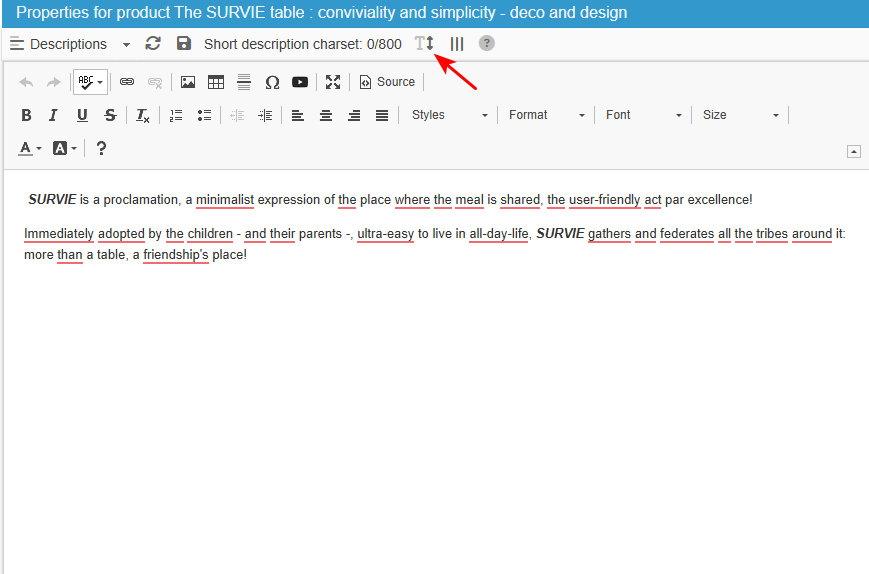The width and height of the screenshot is (869, 574).
Task: Open the spell check ABC dropdown
Action: pyautogui.click(x=90, y=83)
